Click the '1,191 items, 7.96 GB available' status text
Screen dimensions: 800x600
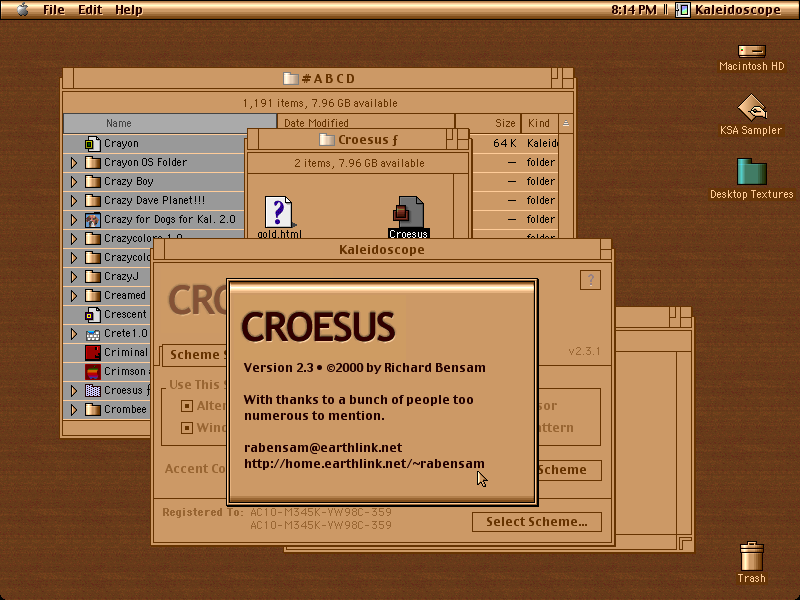320,103
